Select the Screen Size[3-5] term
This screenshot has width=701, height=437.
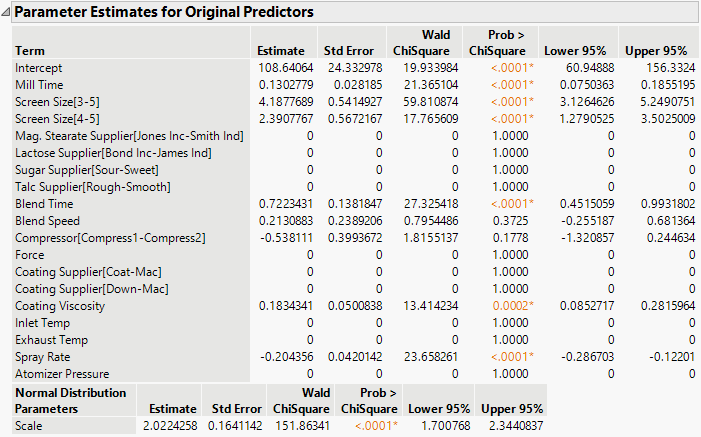[x=57, y=101]
